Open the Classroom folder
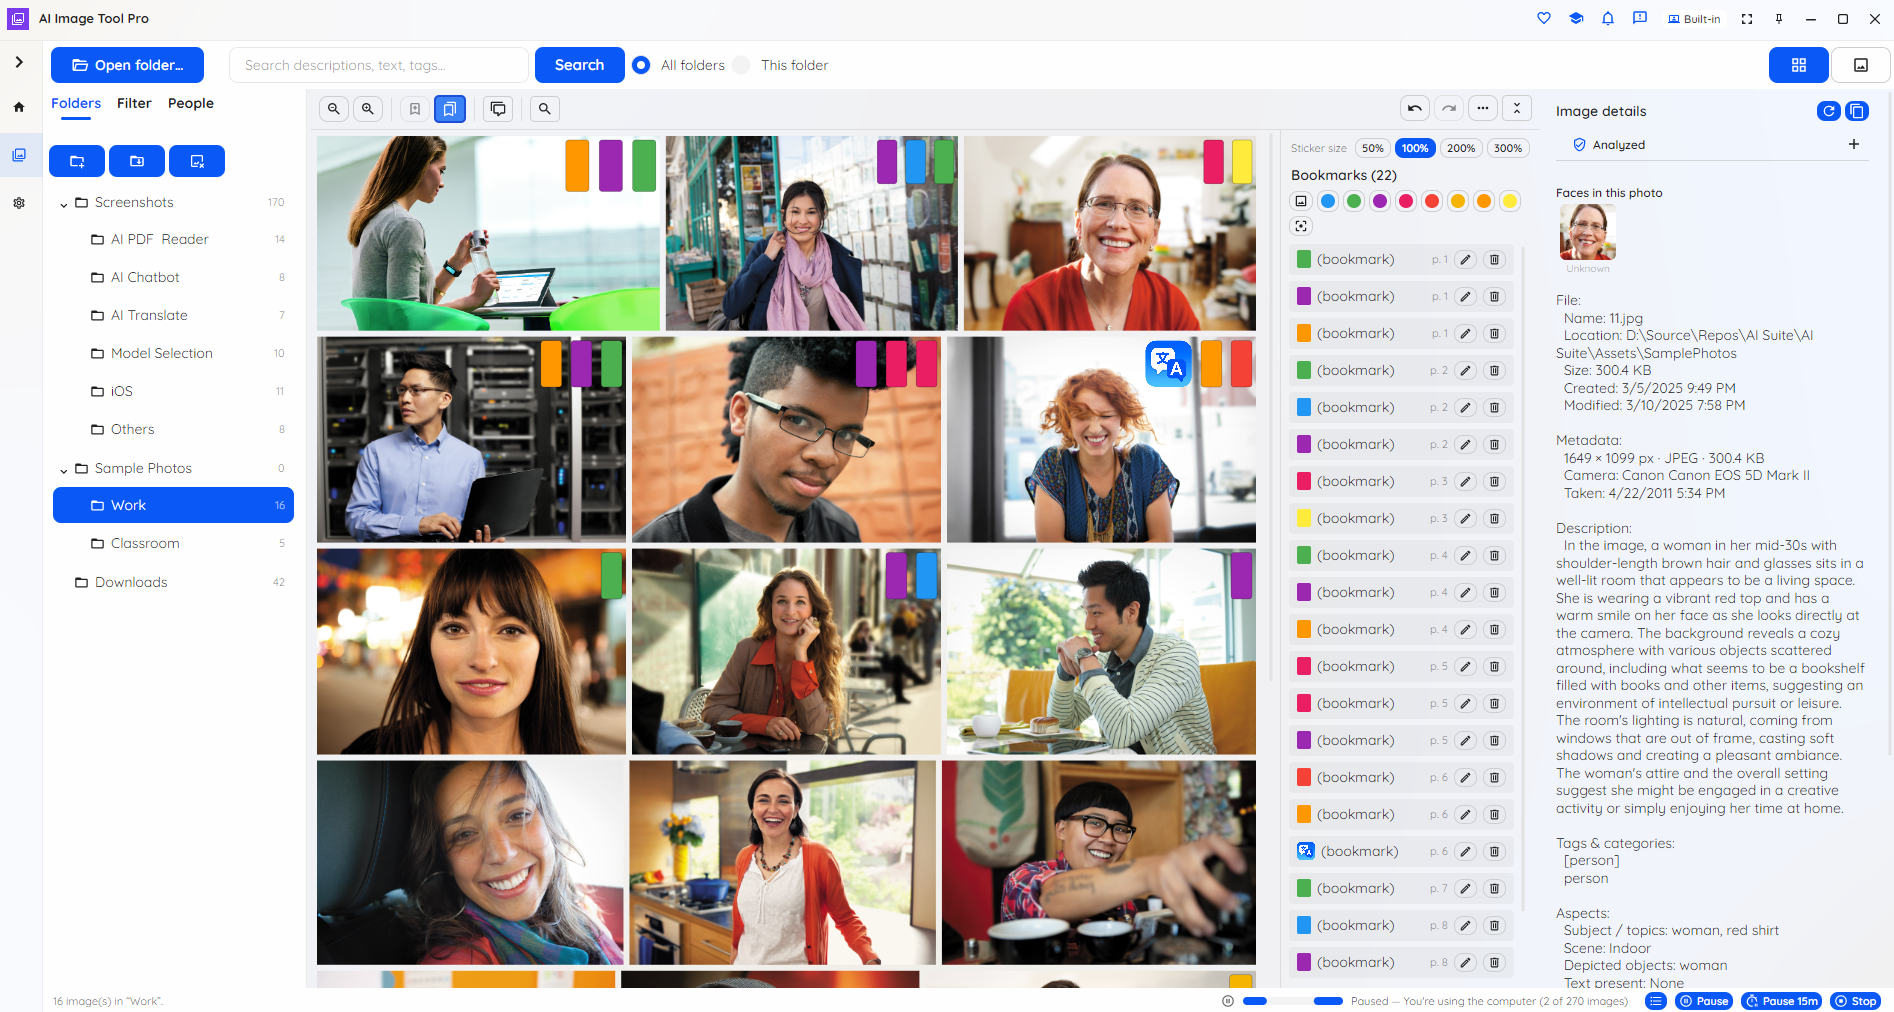The height and width of the screenshot is (1012, 1894). [173, 543]
